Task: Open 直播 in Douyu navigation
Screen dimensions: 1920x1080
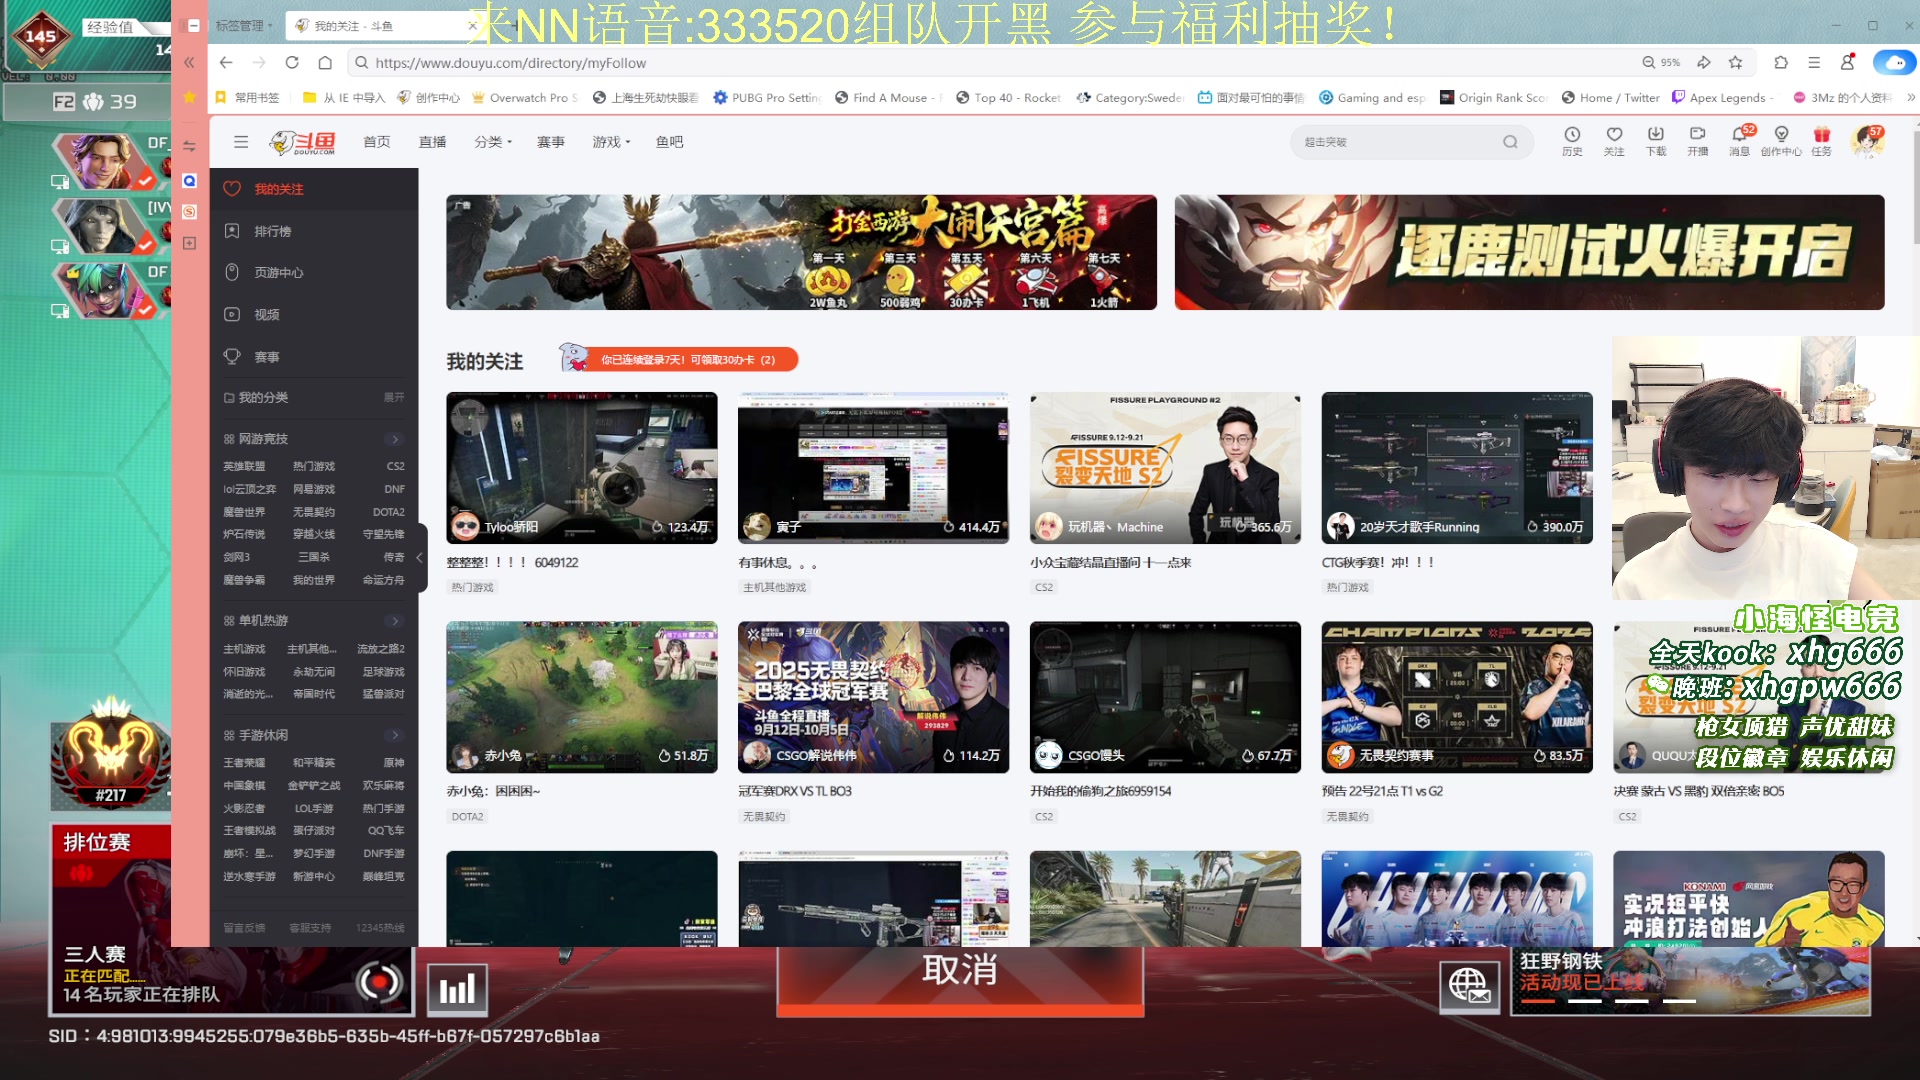Action: click(x=432, y=142)
